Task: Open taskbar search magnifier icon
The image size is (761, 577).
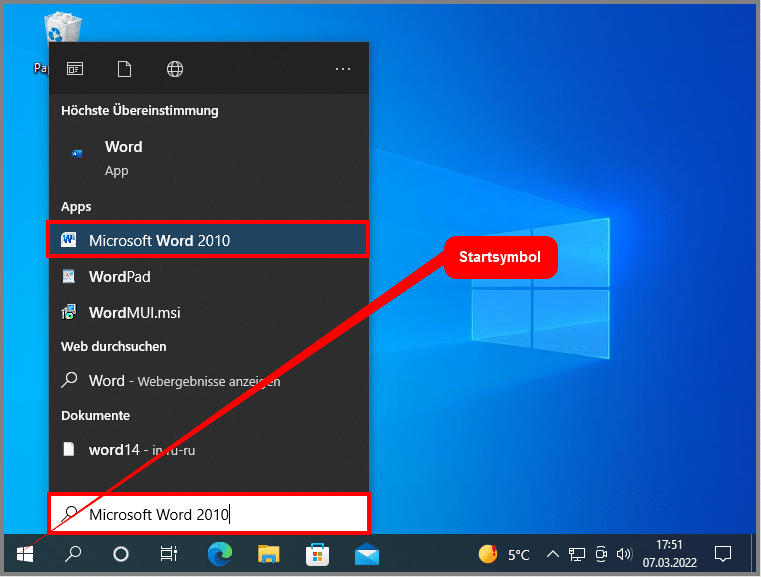Action: (x=73, y=553)
